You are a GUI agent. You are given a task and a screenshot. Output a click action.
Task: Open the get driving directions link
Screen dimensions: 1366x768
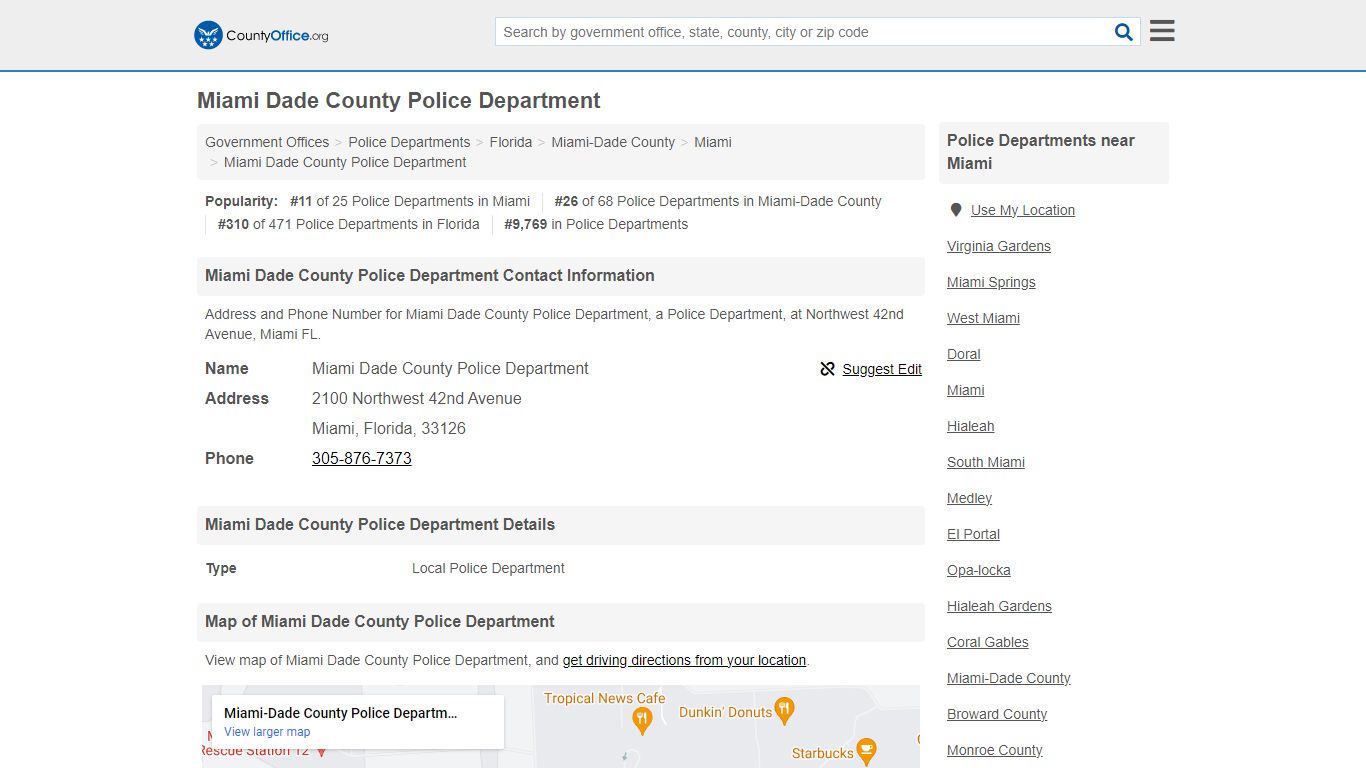(x=684, y=660)
